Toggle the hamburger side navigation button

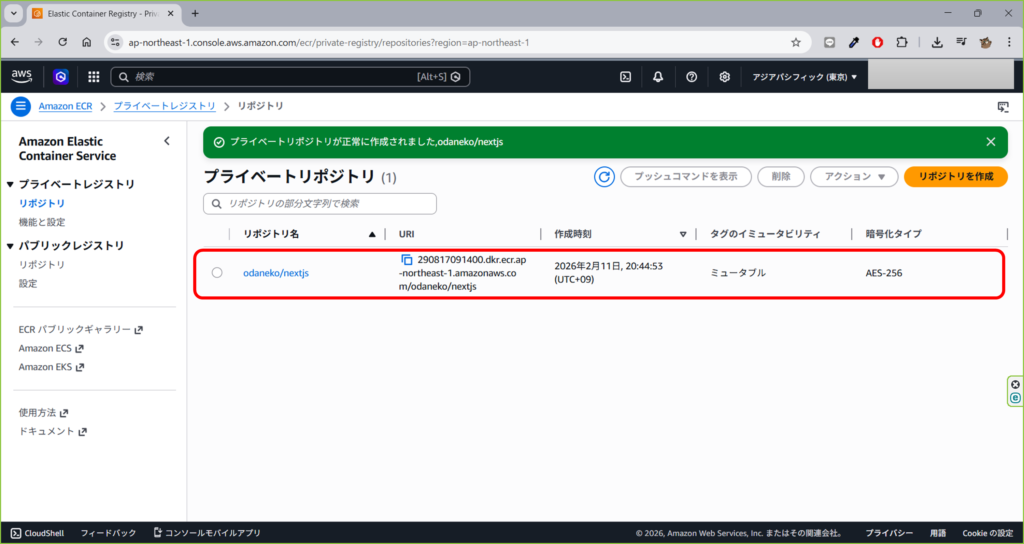coord(21,106)
